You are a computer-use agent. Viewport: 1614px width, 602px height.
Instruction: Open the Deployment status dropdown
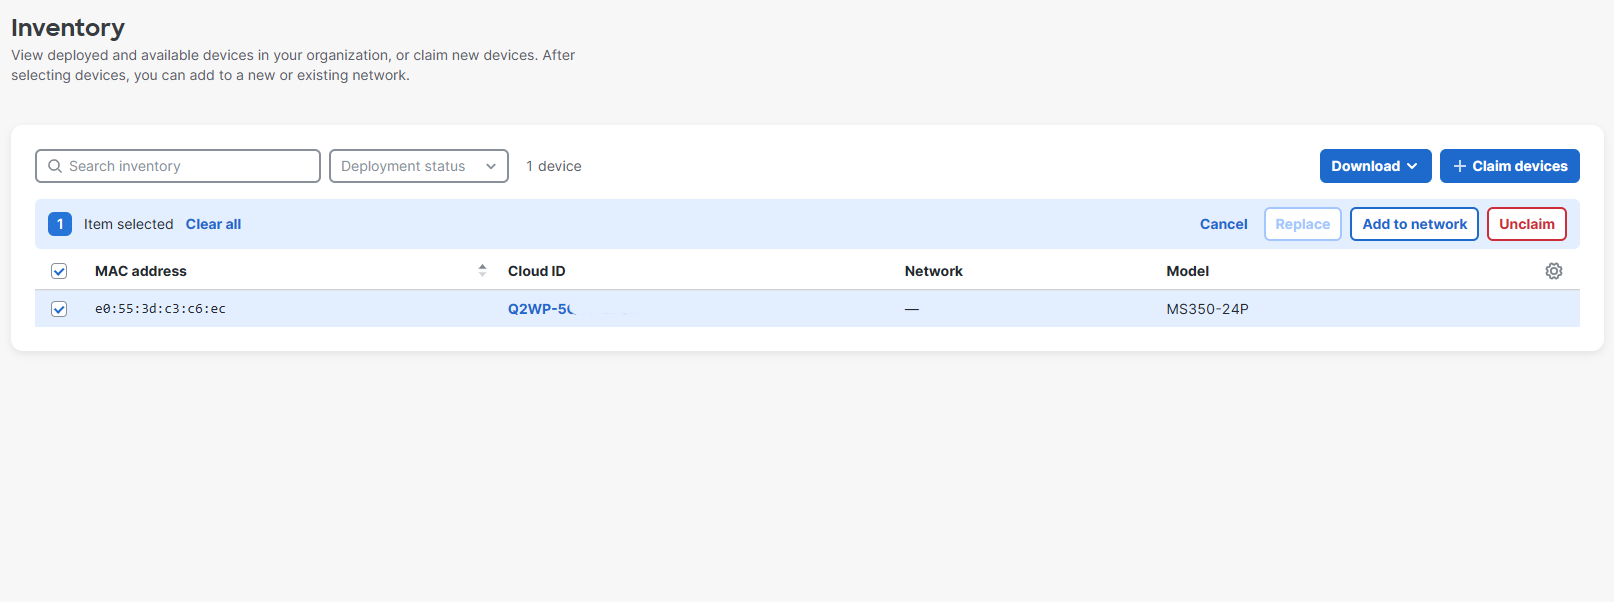click(419, 166)
